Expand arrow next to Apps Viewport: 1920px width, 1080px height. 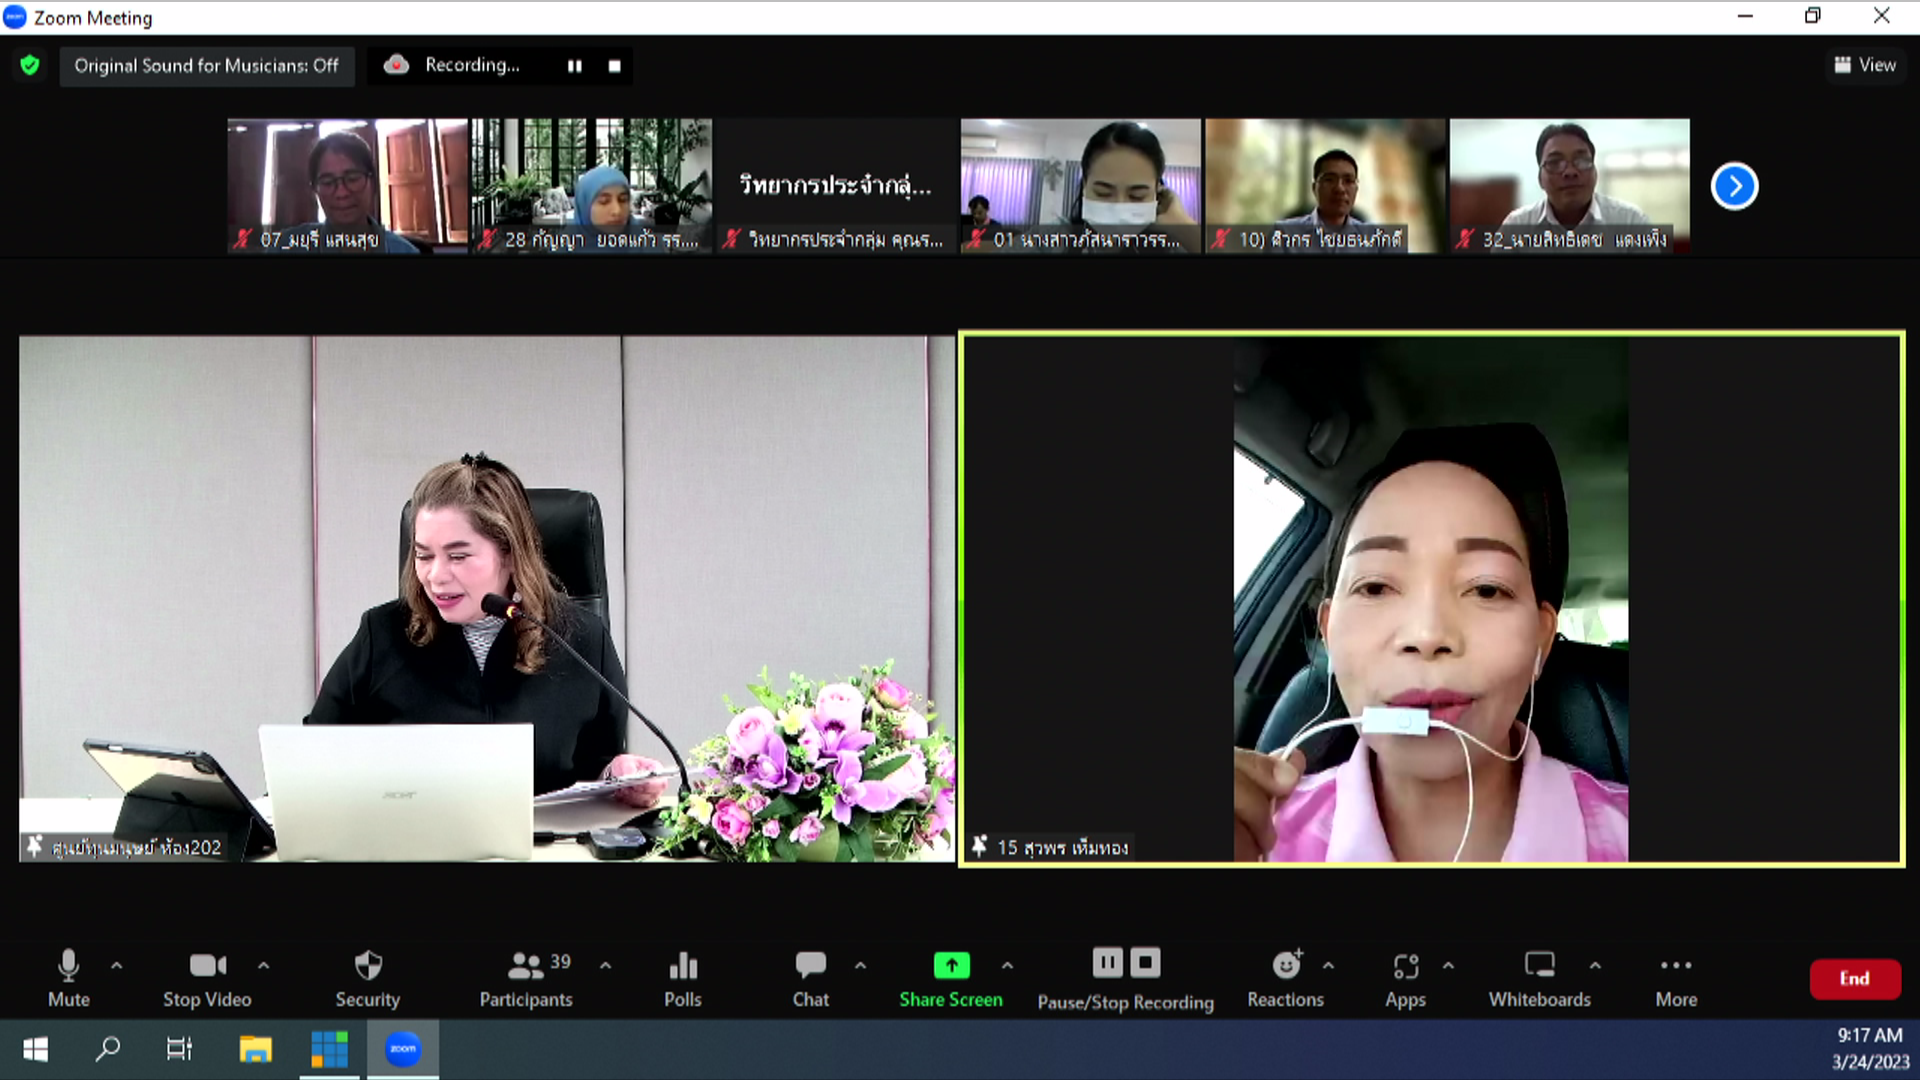[x=1449, y=966]
